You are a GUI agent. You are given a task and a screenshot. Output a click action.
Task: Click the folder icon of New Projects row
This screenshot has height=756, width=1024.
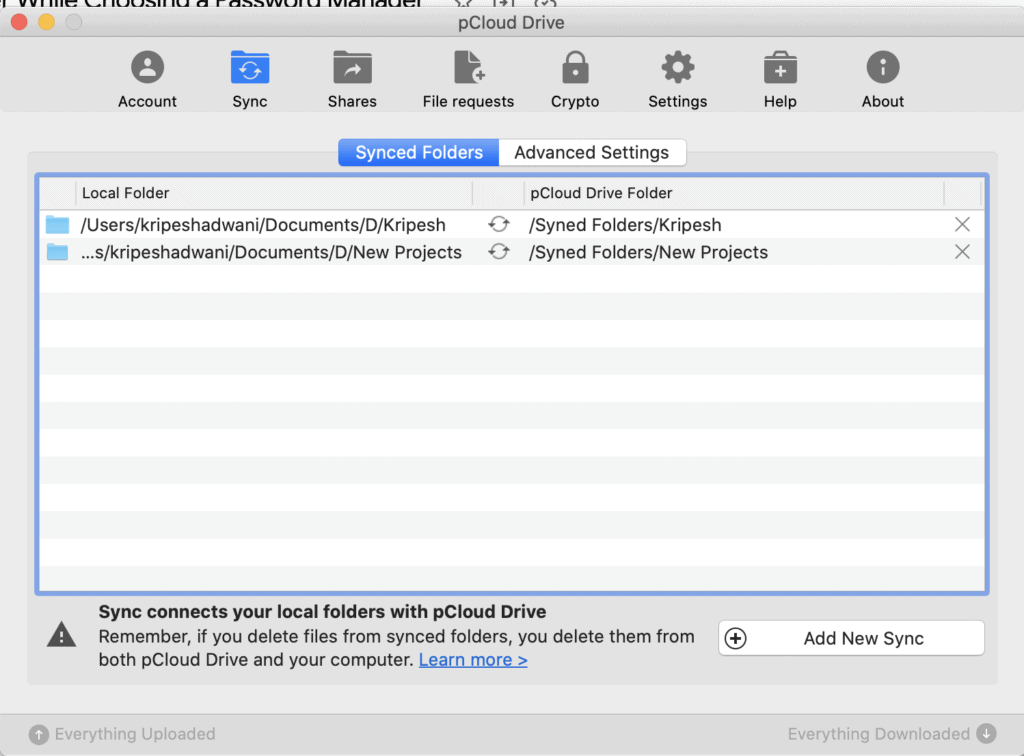[57, 252]
